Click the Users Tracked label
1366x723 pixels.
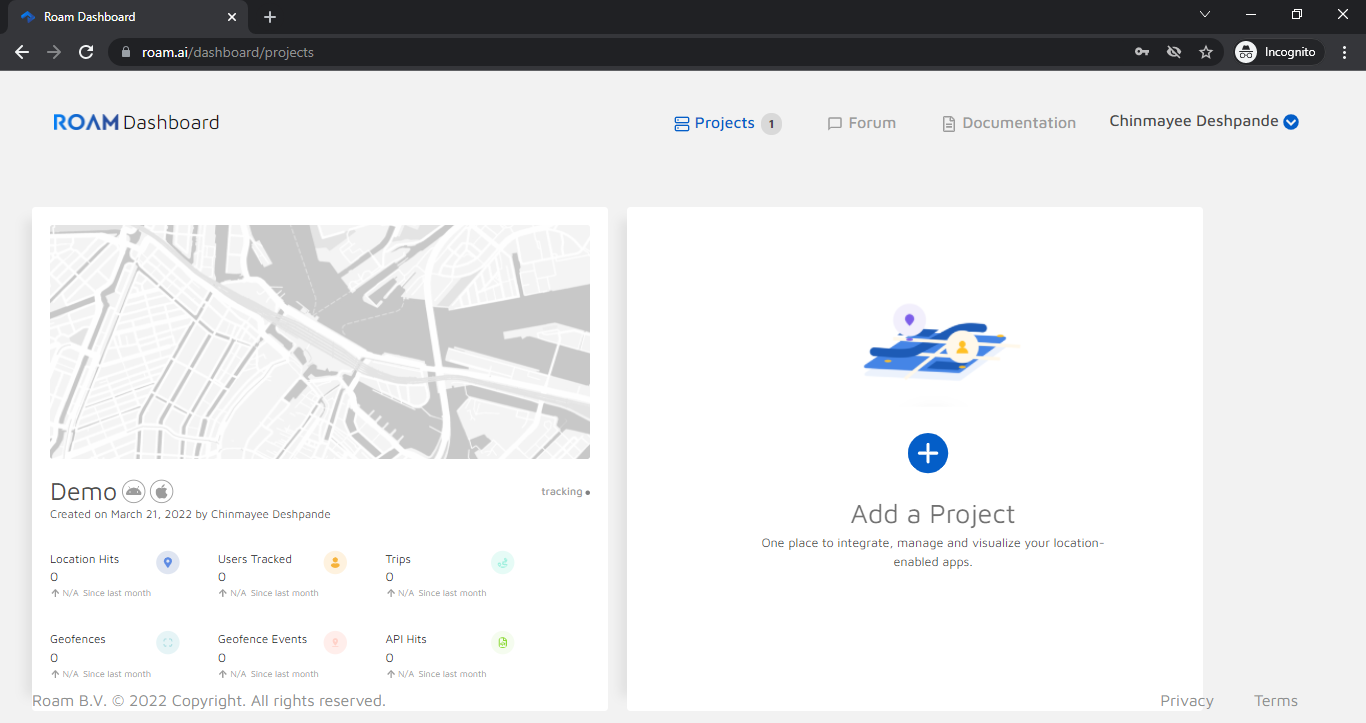coord(255,559)
